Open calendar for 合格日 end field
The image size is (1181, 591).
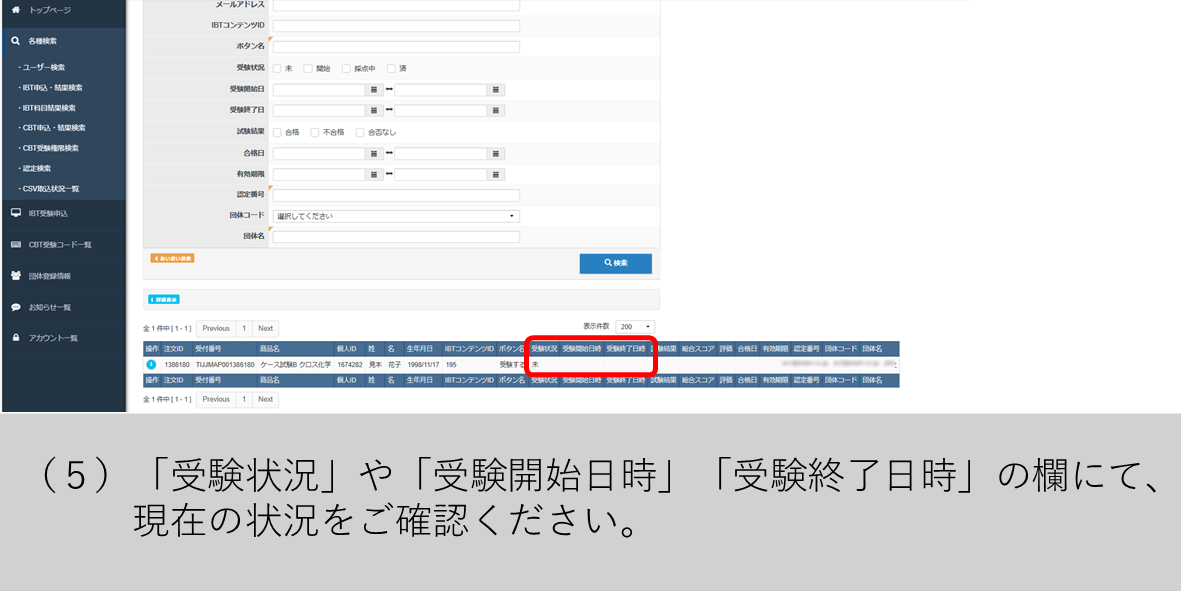point(496,154)
